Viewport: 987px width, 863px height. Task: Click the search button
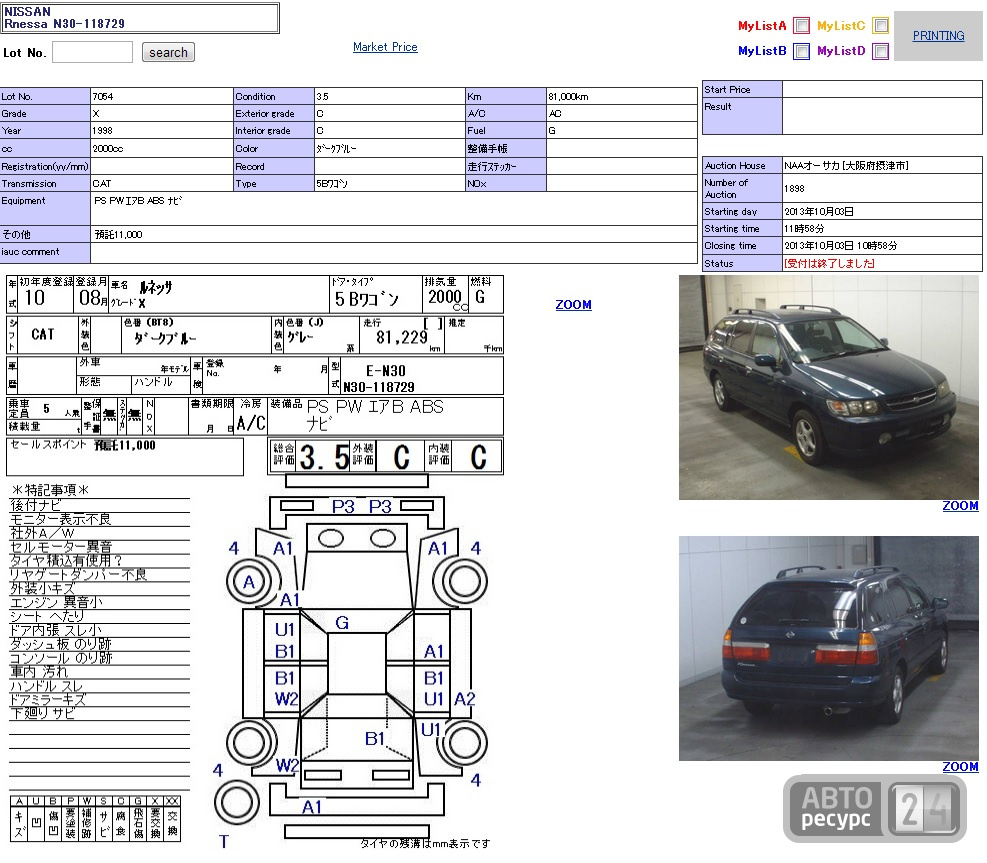coord(168,52)
